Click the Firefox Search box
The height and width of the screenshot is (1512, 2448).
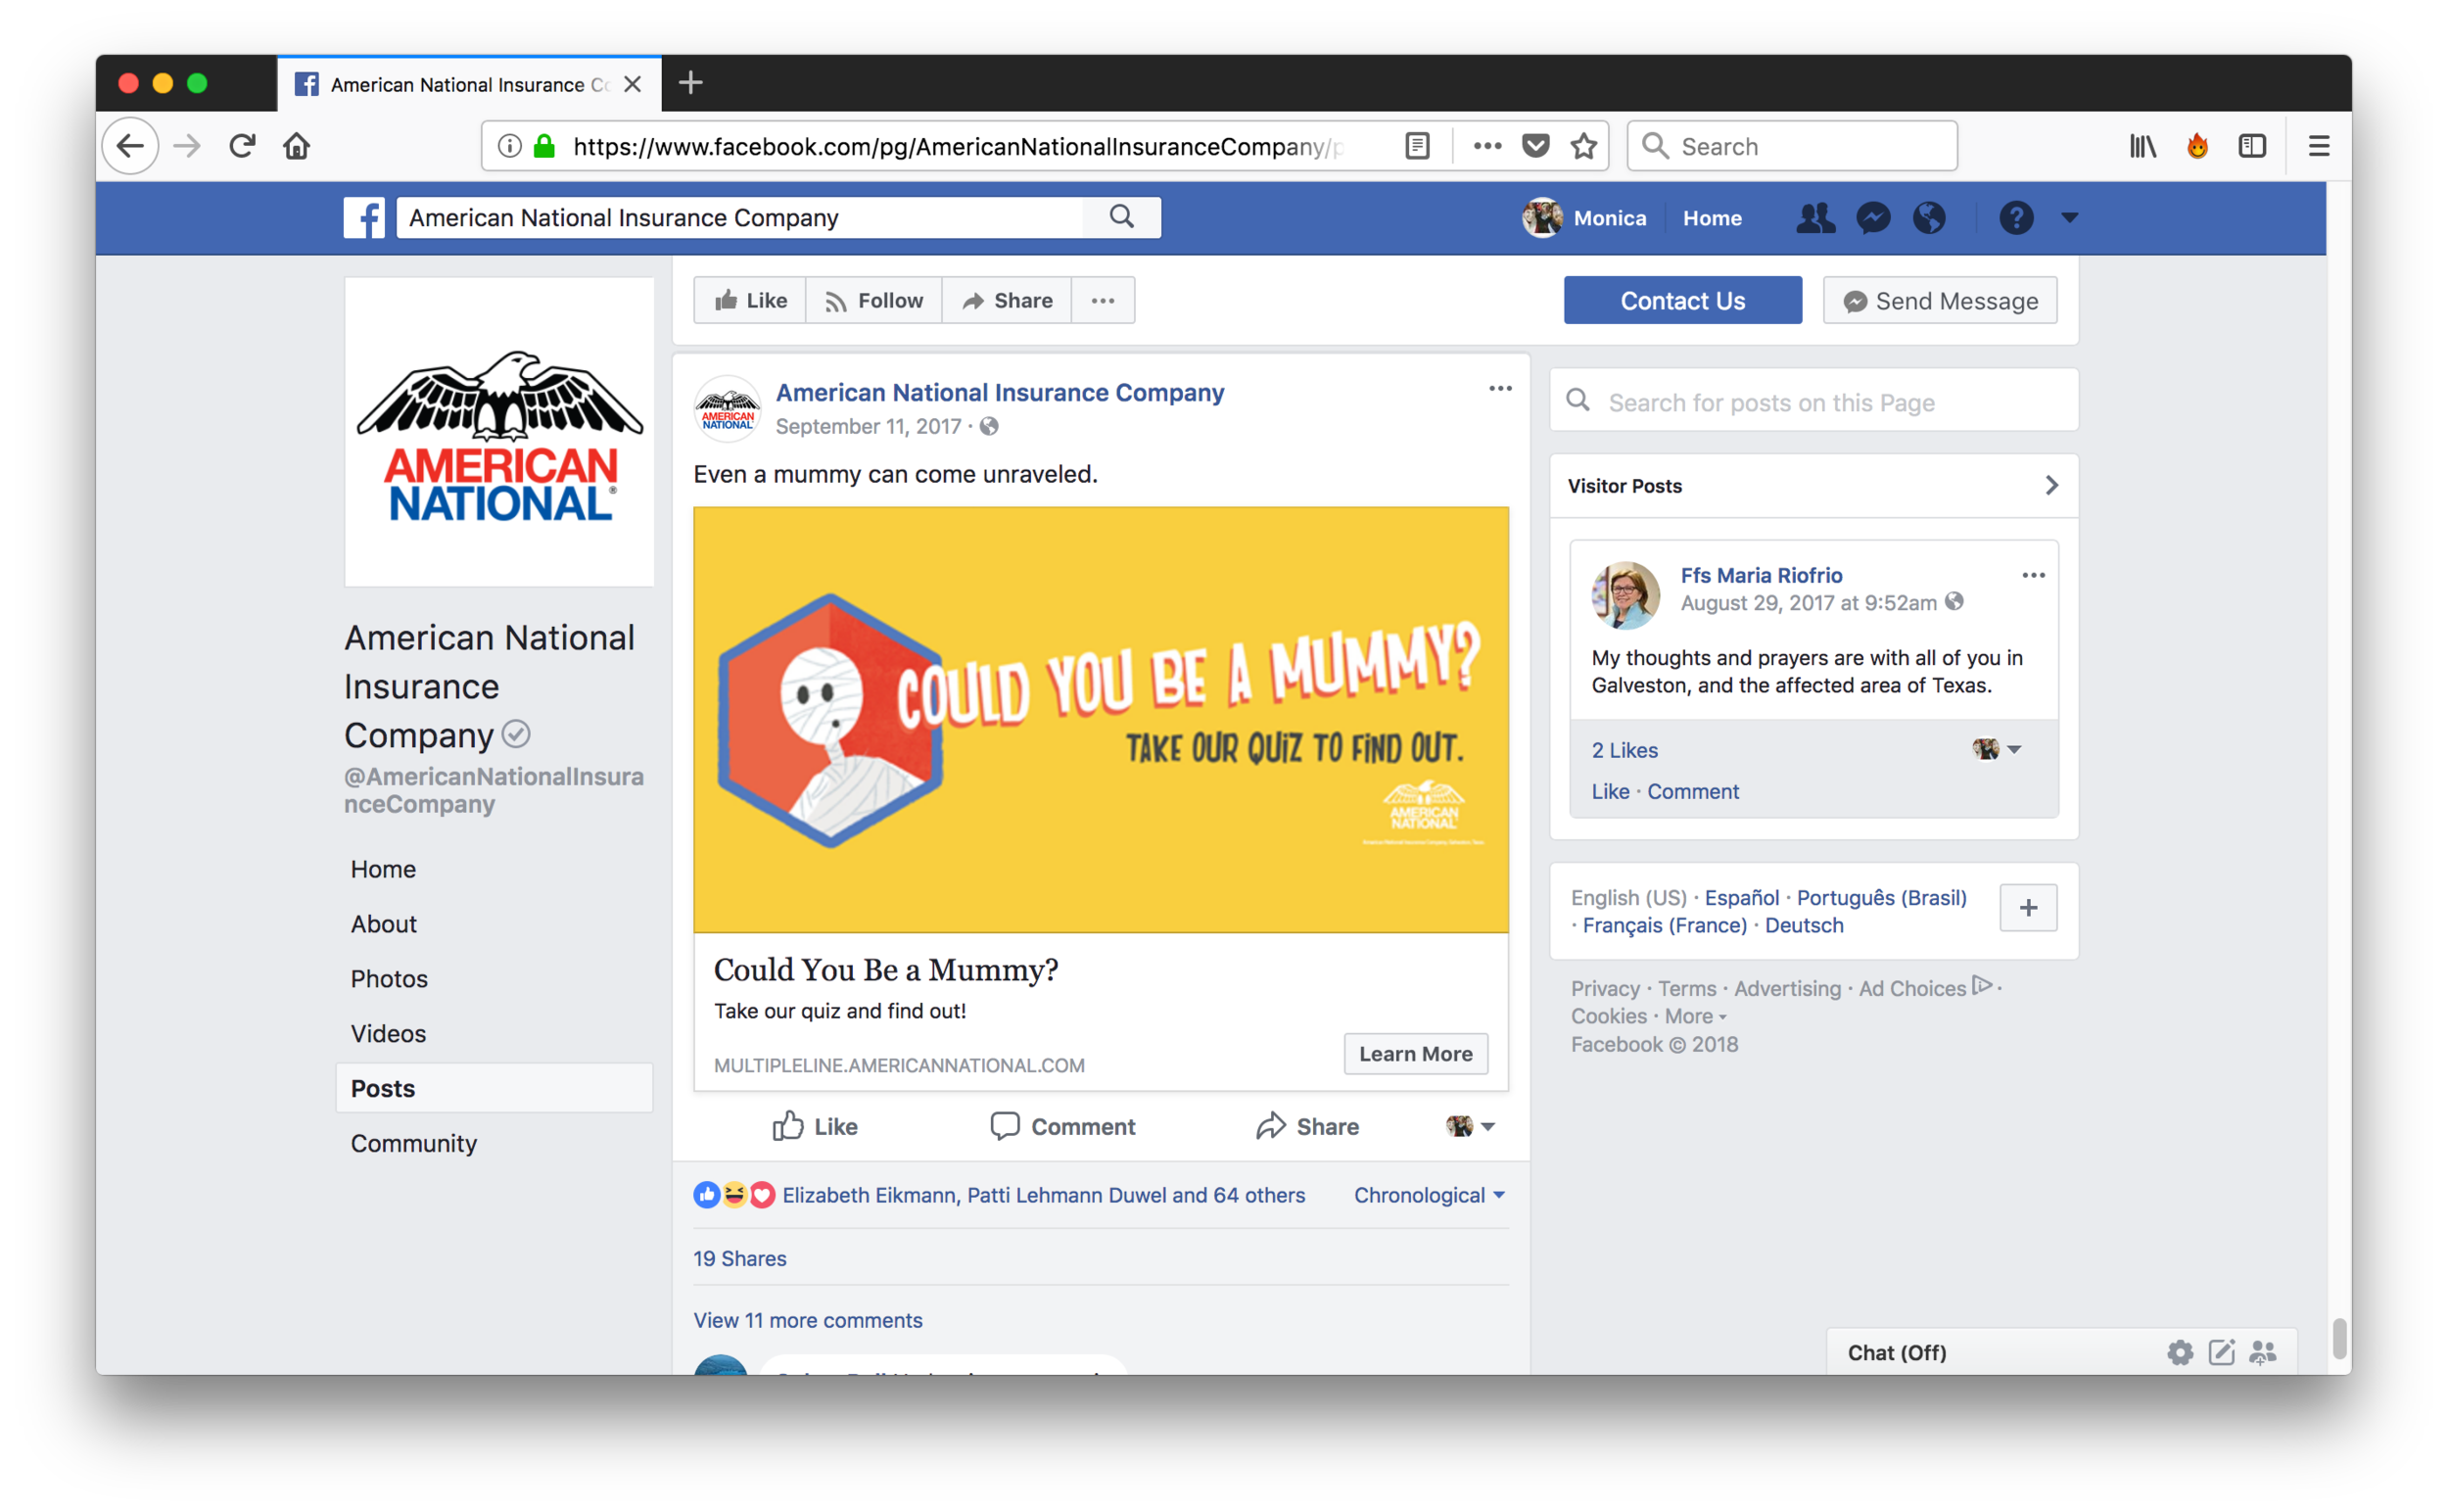1792,146
